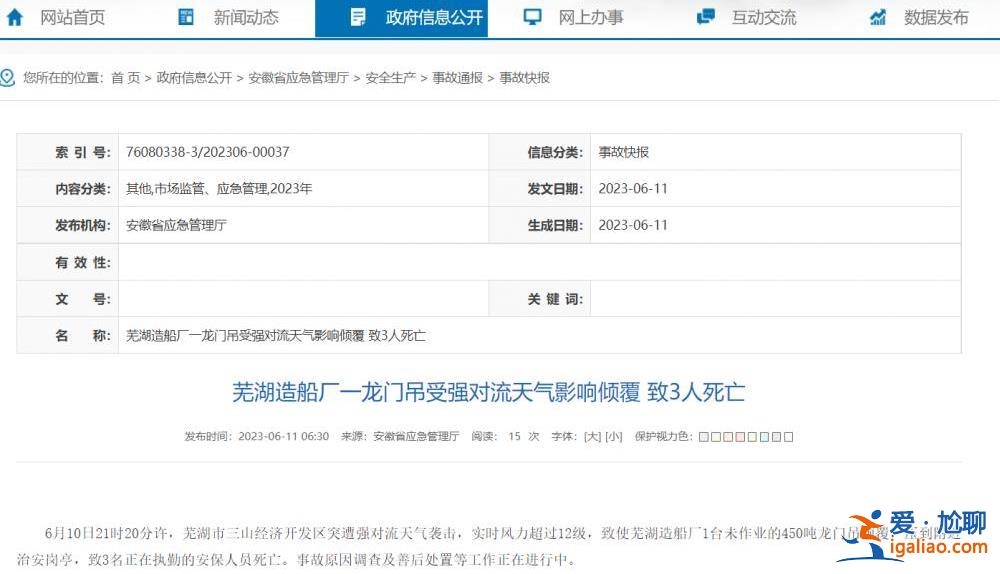Image resolution: width=1000 pixels, height=574 pixels.
Task: Click the 索引号 label cell
Action: pos(68,152)
